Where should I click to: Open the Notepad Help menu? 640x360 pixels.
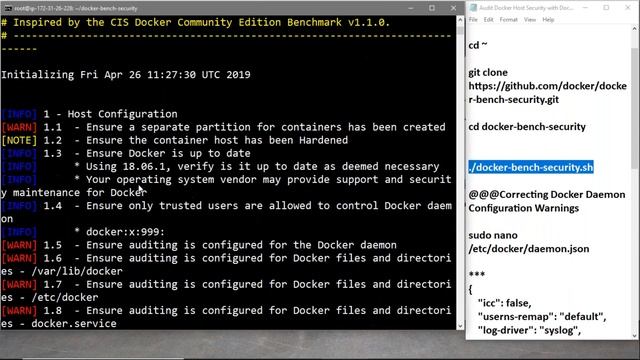548,20
